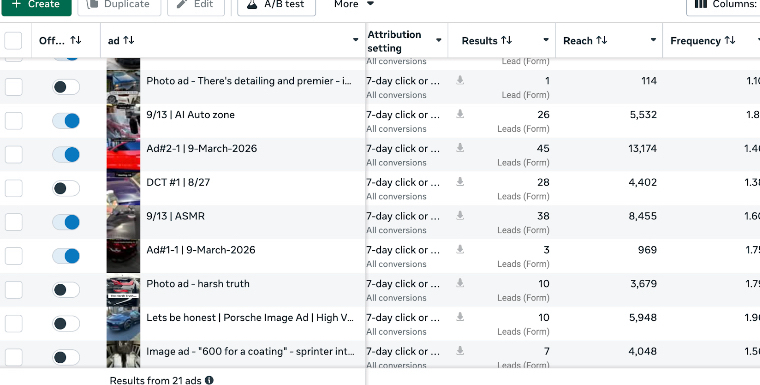Open thumbnail of DCT #1 8/27 ad
Screen dimensions: 760x385
point(124,188)
